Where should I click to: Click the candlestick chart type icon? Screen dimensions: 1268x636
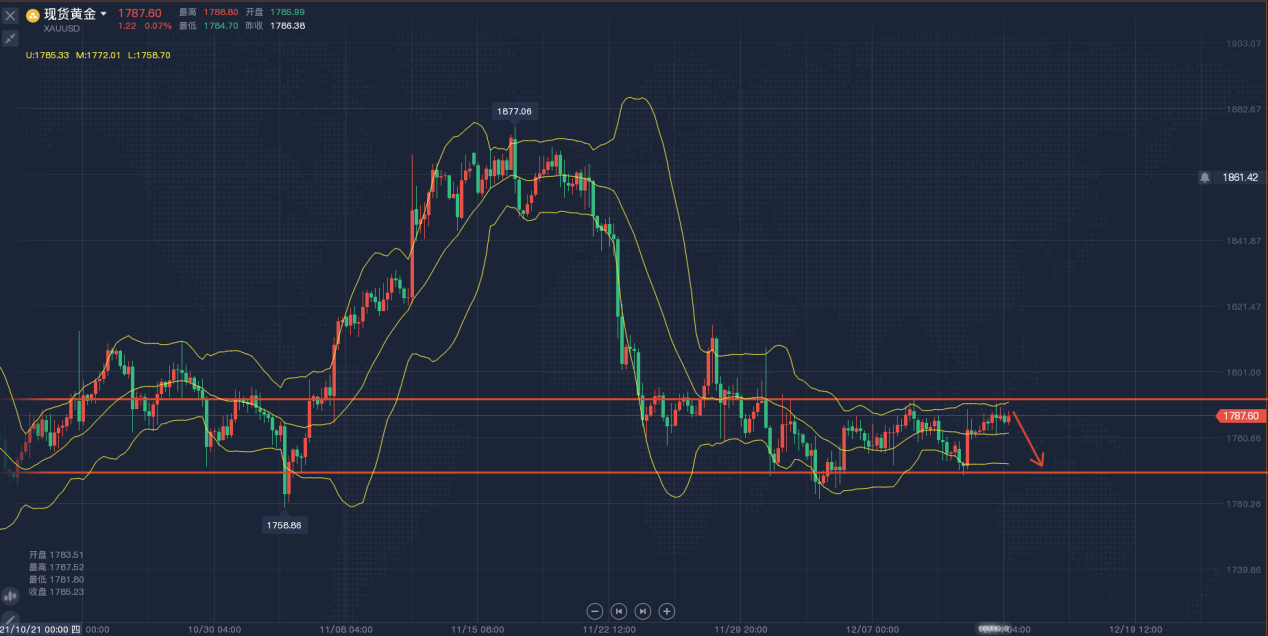coord(10,594)
